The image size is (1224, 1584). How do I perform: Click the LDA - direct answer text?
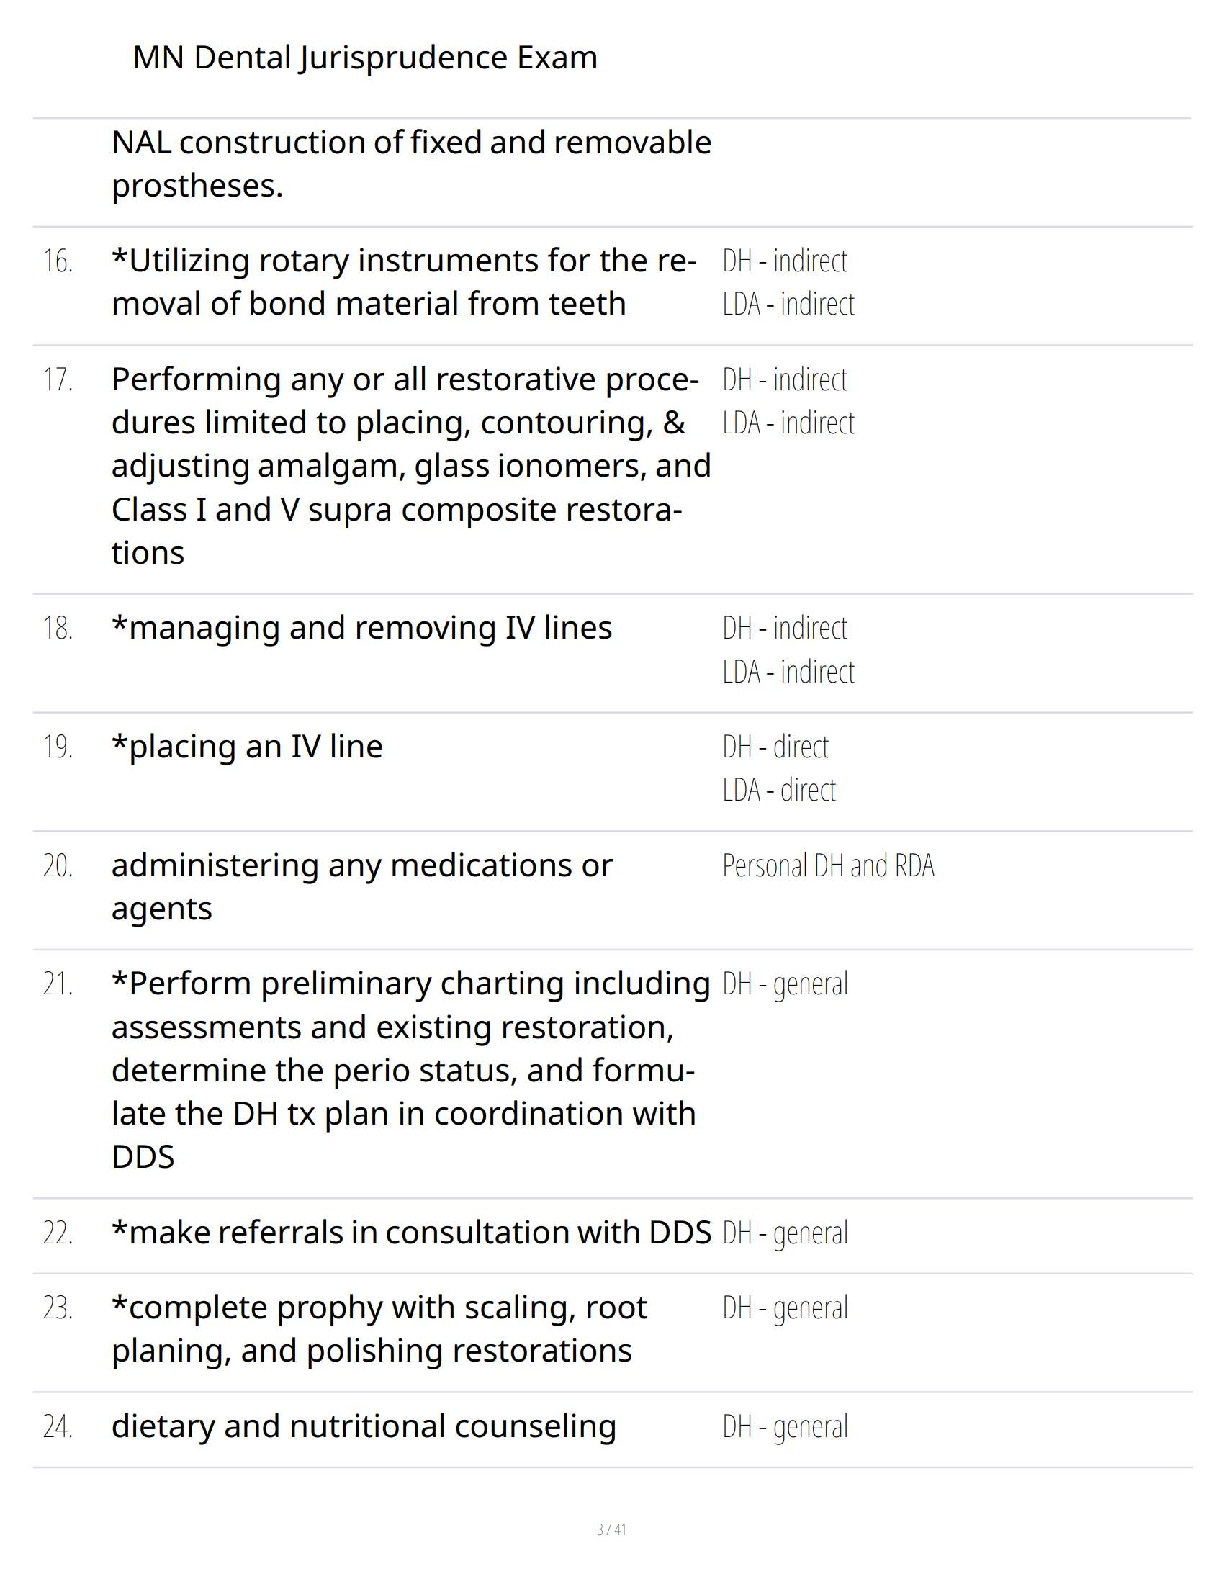click(x=779, y=791)
